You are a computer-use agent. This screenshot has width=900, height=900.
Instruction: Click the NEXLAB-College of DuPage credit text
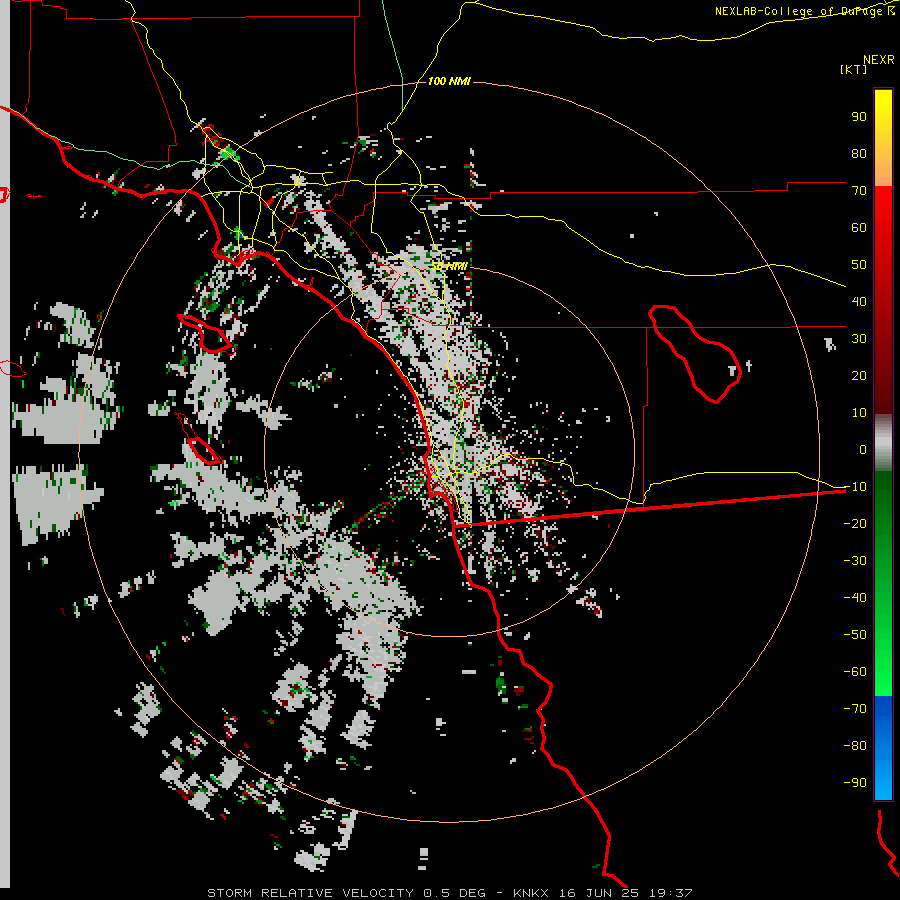coord(805,11)
